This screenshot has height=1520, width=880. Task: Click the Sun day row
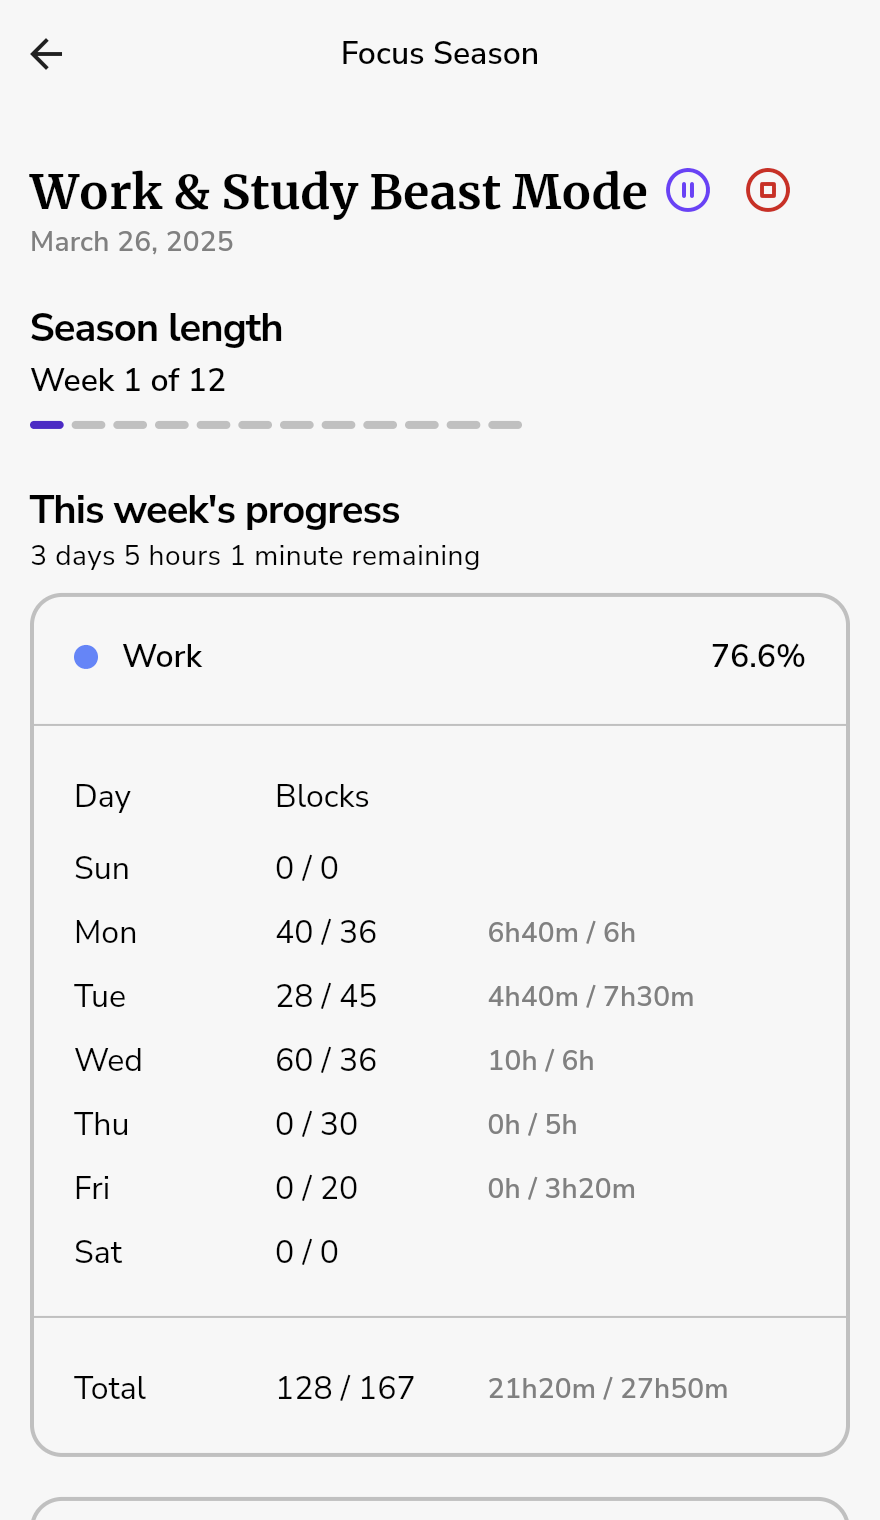pos(440,868)
